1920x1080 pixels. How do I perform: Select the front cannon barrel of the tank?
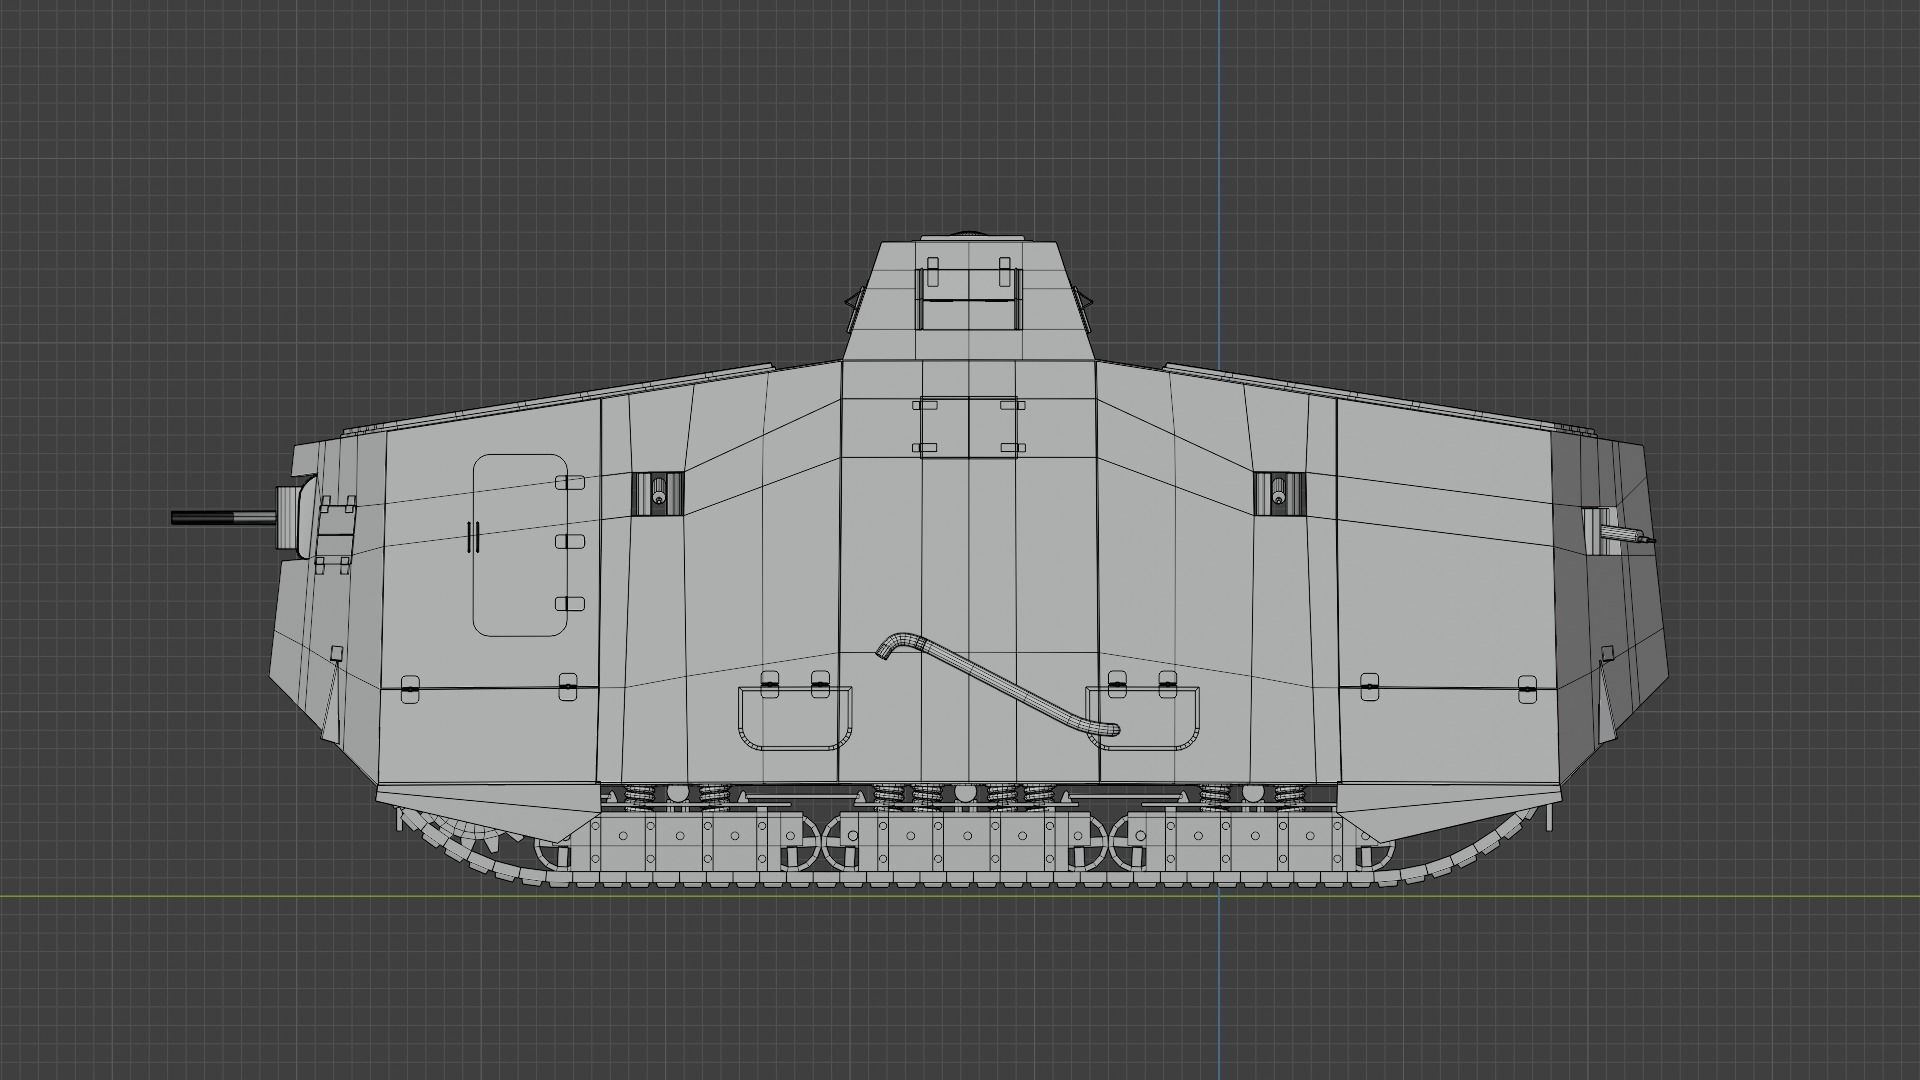(223, 518)
